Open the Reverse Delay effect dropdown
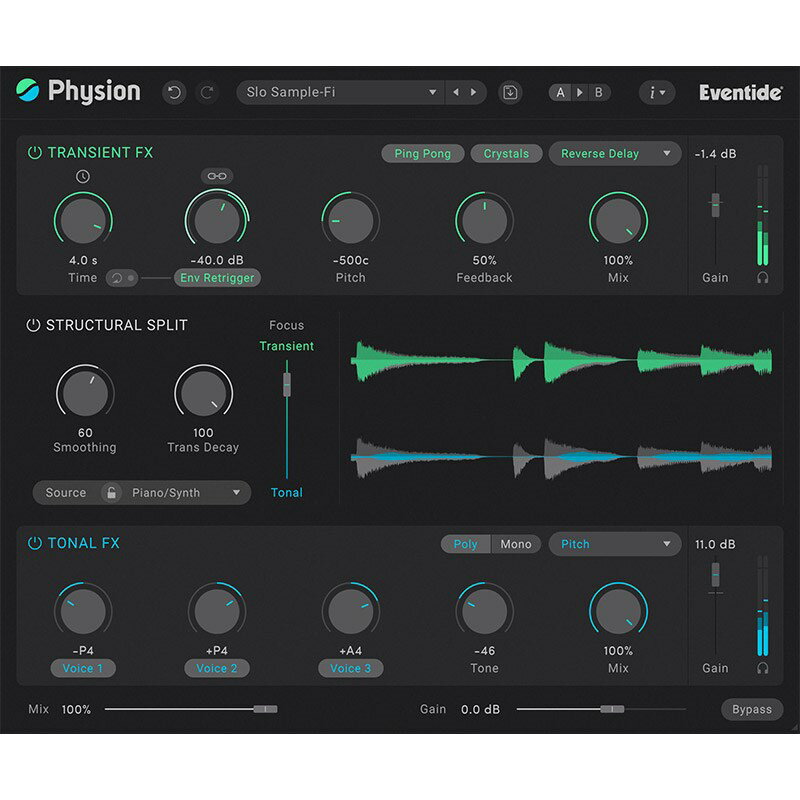Image resolution: width=800 pixels, height=800 pixels. (614, 153)
